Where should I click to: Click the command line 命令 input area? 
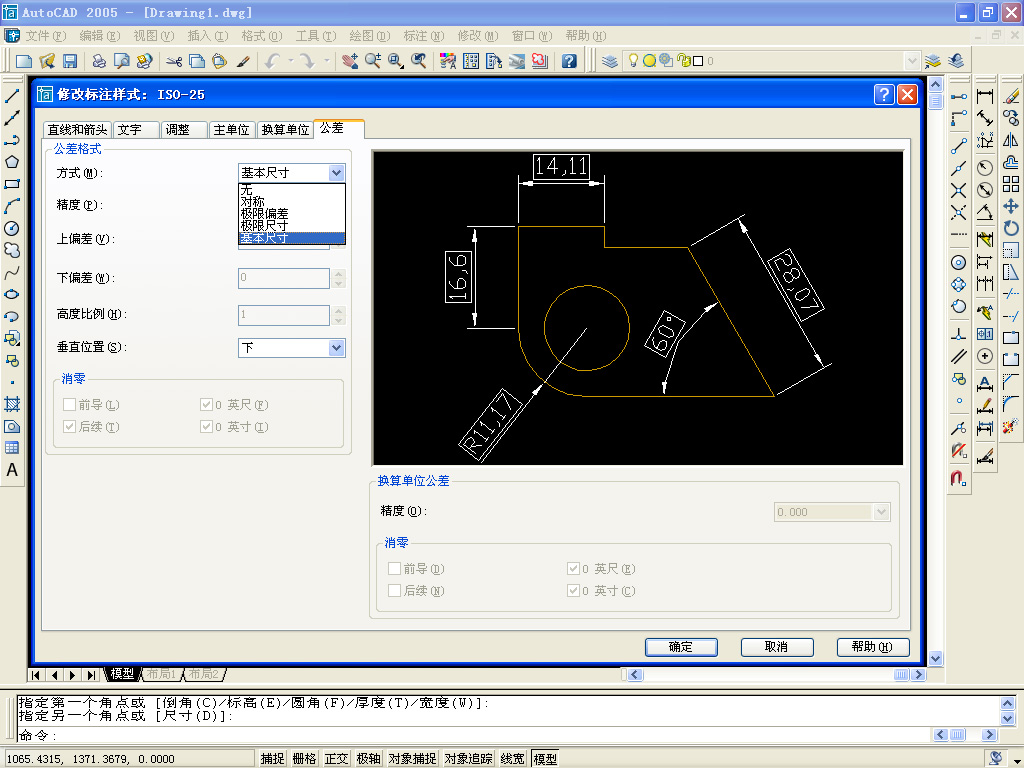473,735
